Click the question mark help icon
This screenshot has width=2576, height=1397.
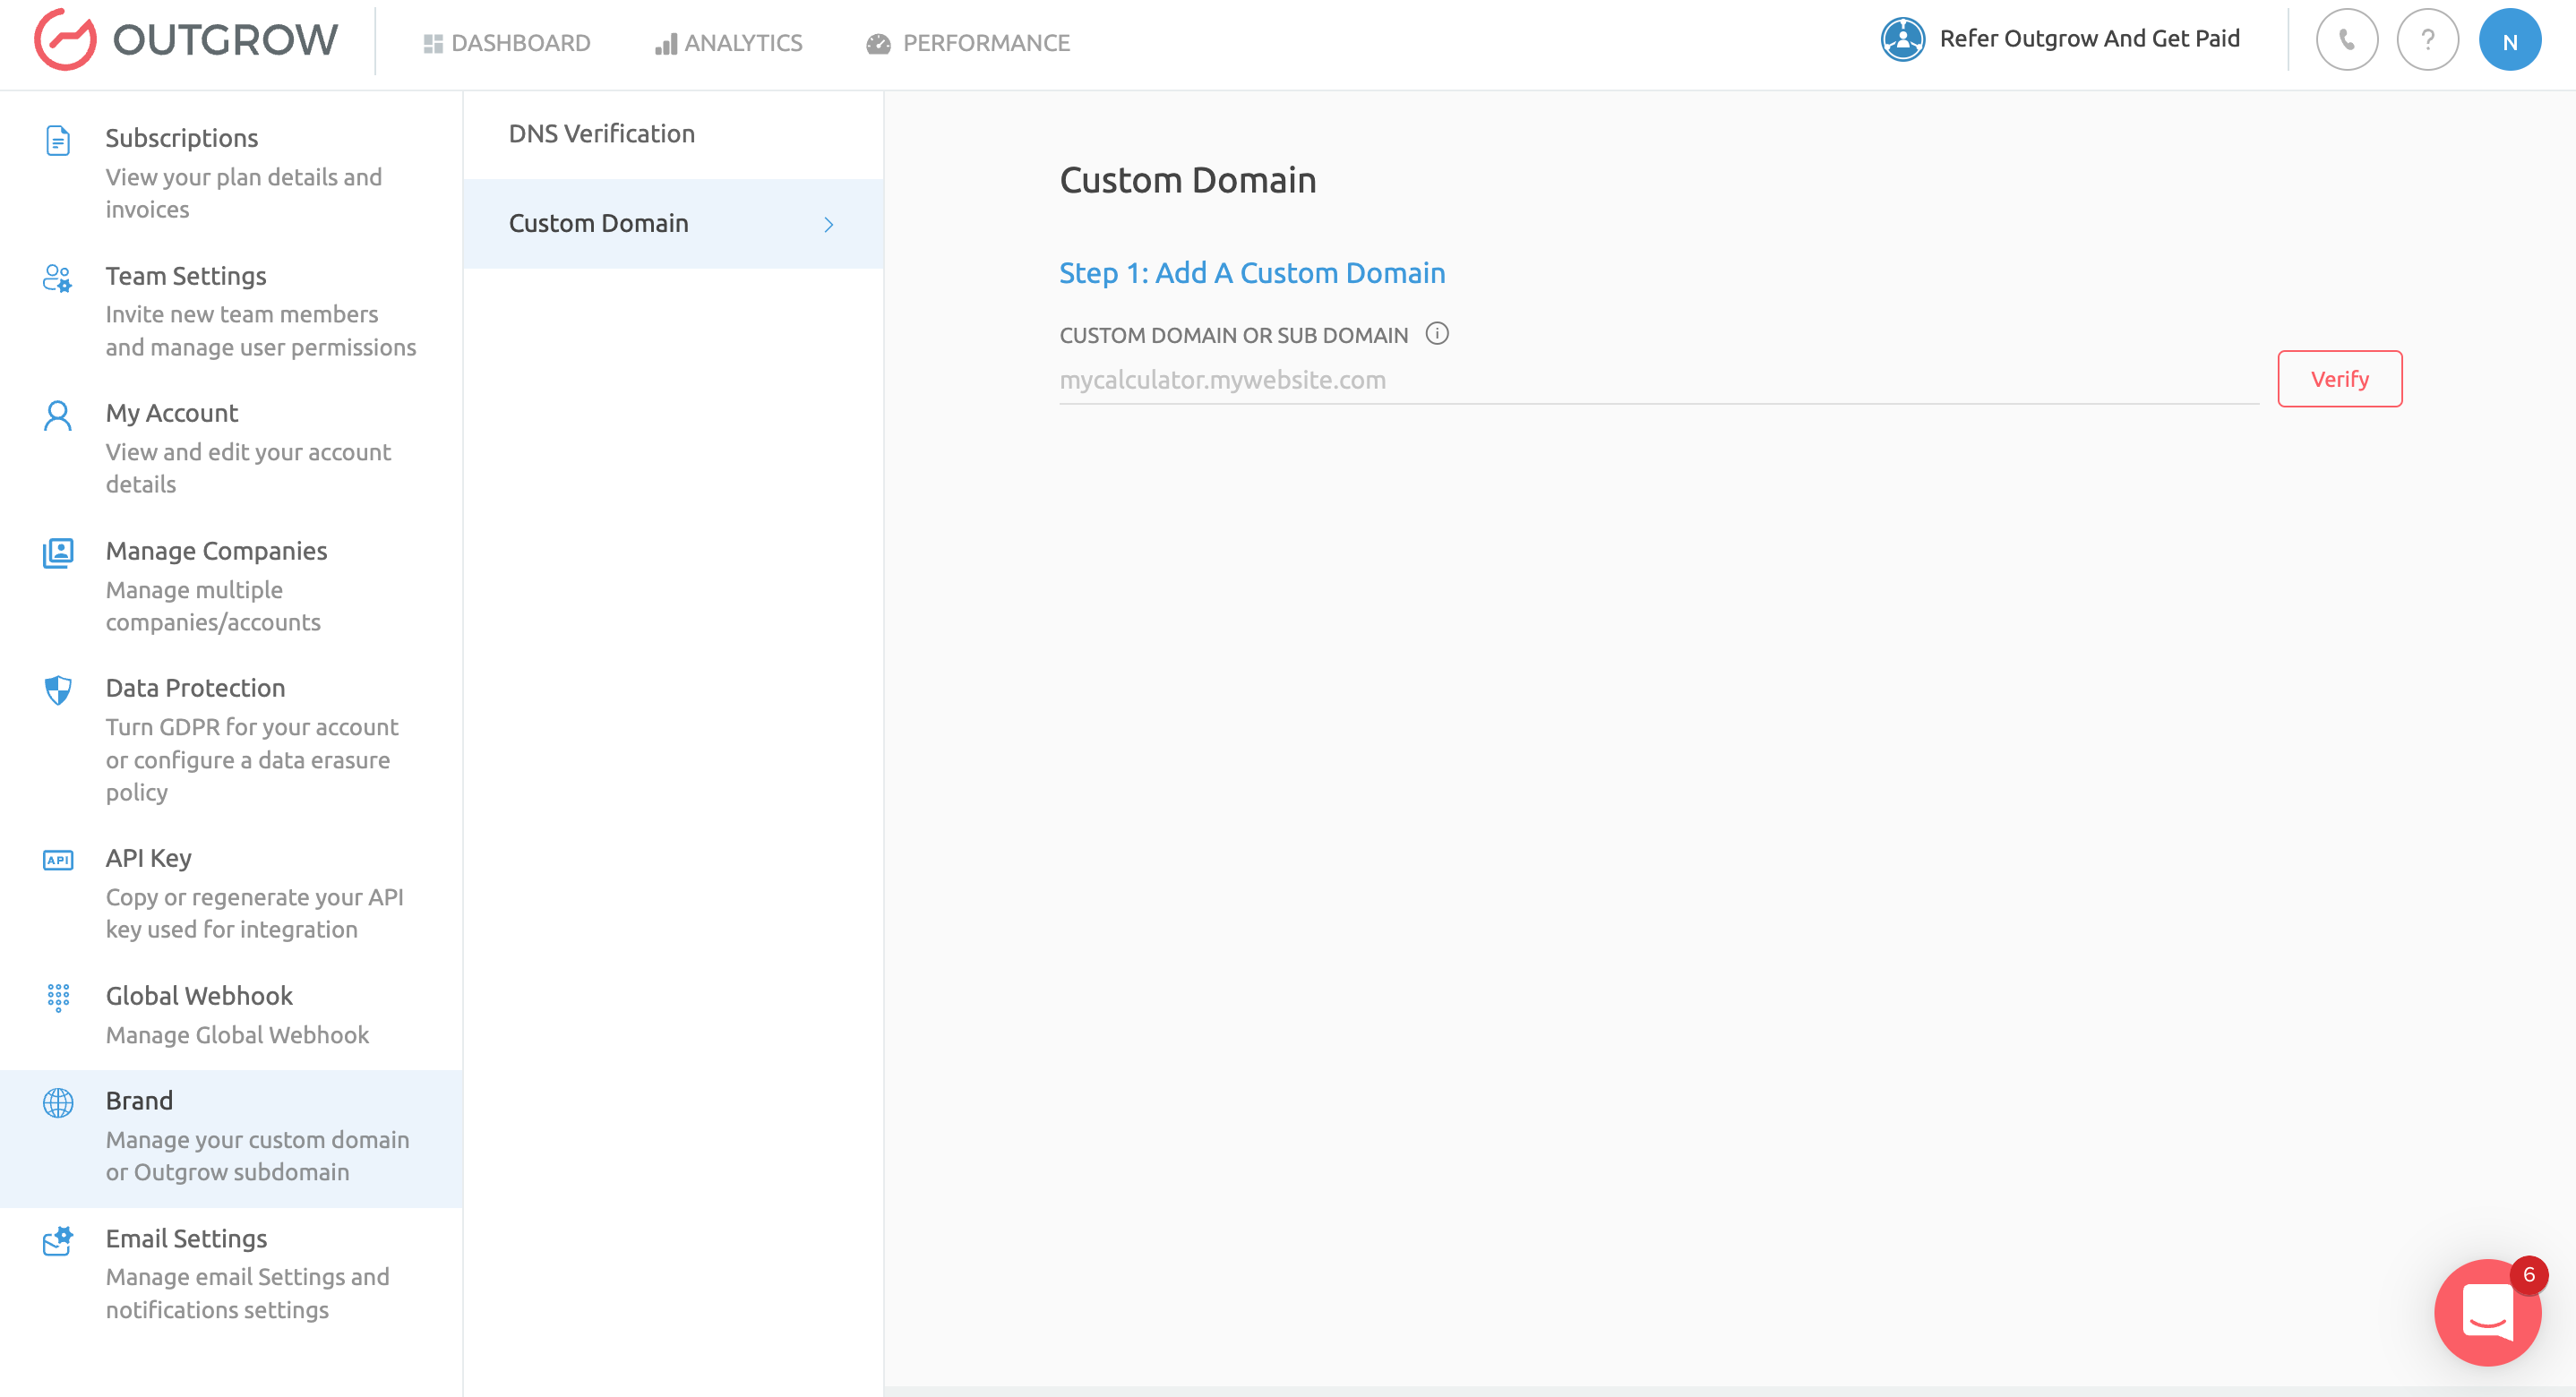click(x=2427, y=41)
